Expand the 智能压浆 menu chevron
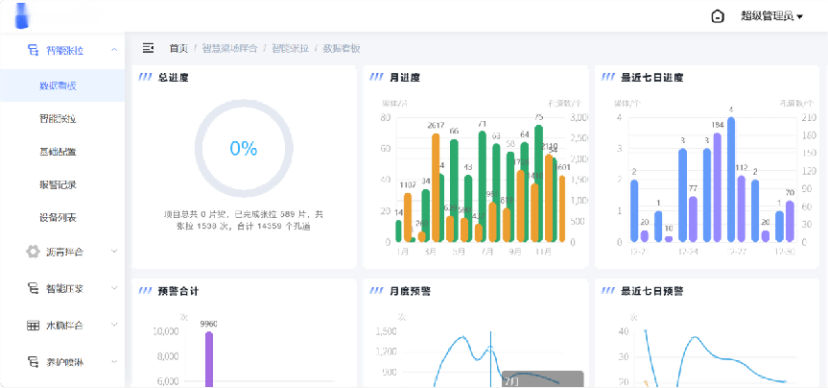Image resolution: width=828 pixels, height=388 pixels. coord(114,288)
